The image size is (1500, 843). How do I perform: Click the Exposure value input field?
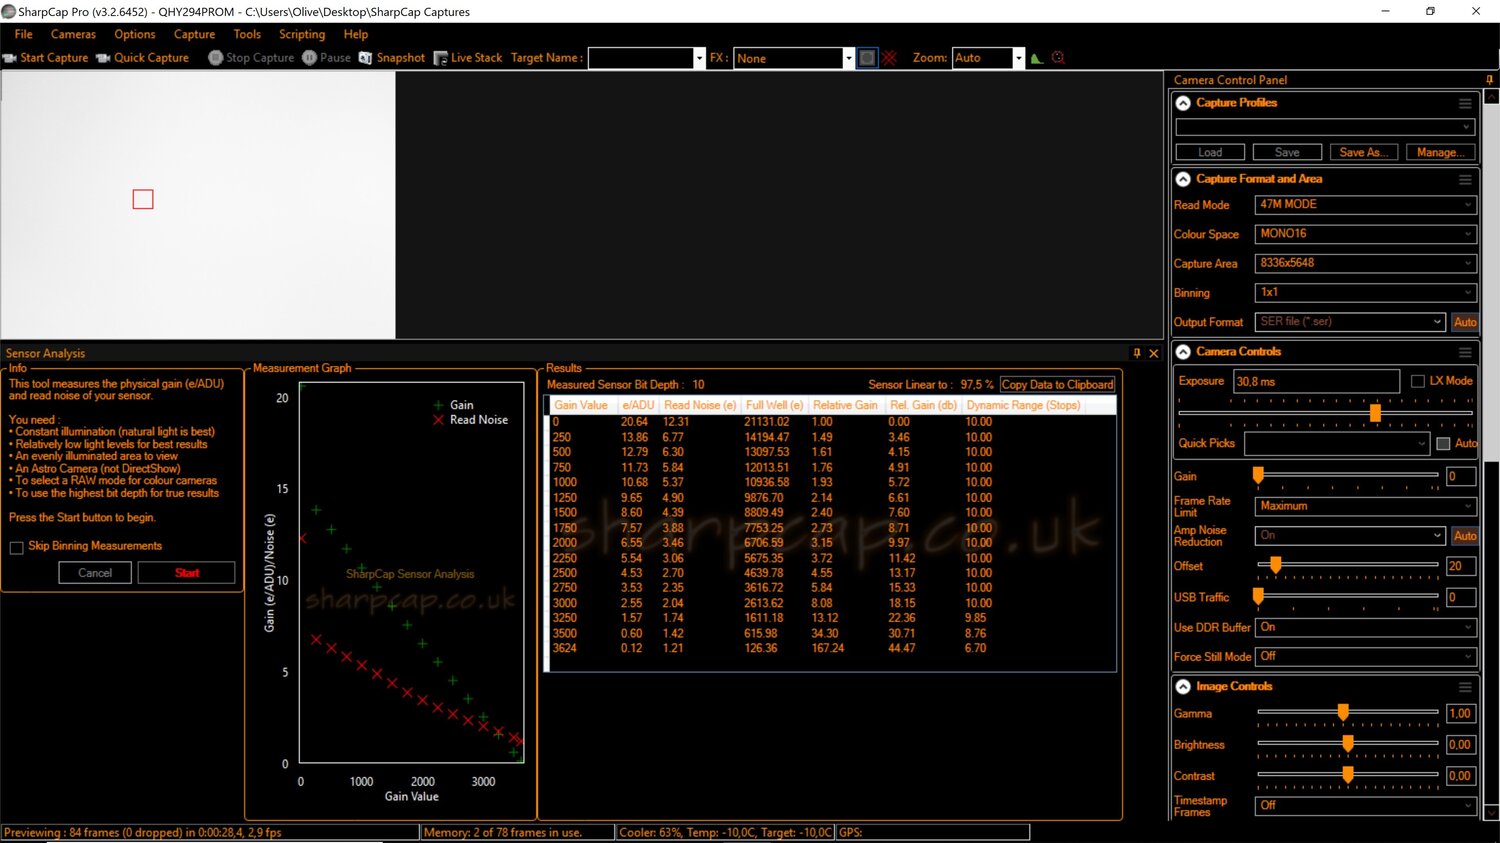click(1317, 381)
